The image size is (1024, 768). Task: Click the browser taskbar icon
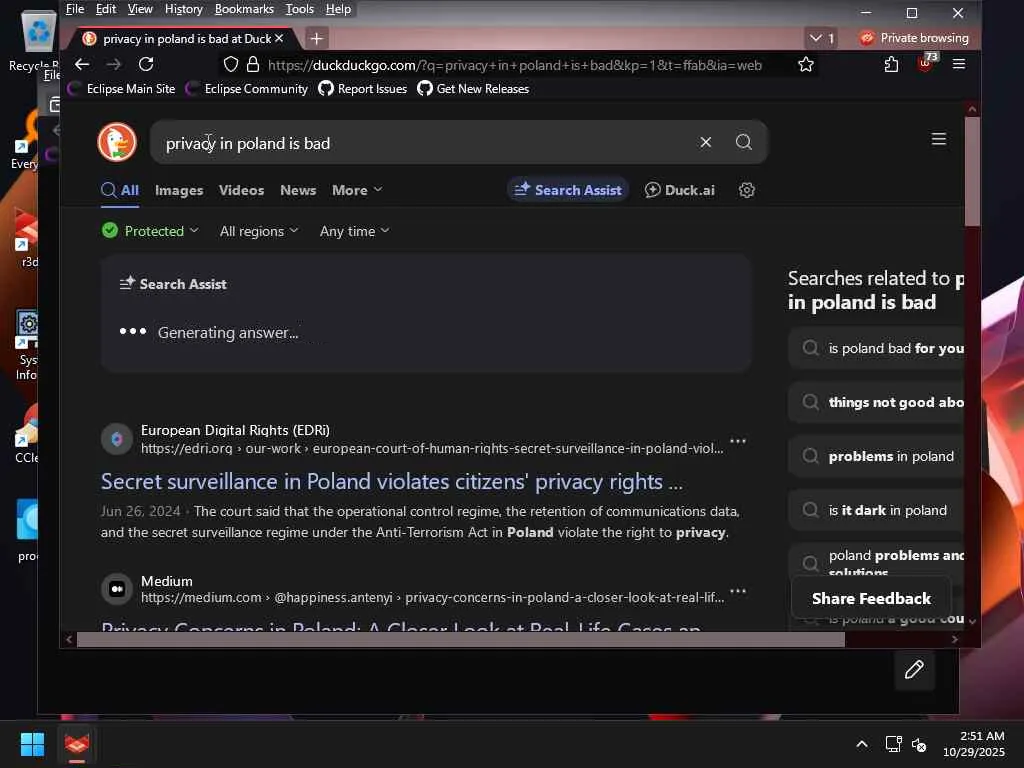77,744
